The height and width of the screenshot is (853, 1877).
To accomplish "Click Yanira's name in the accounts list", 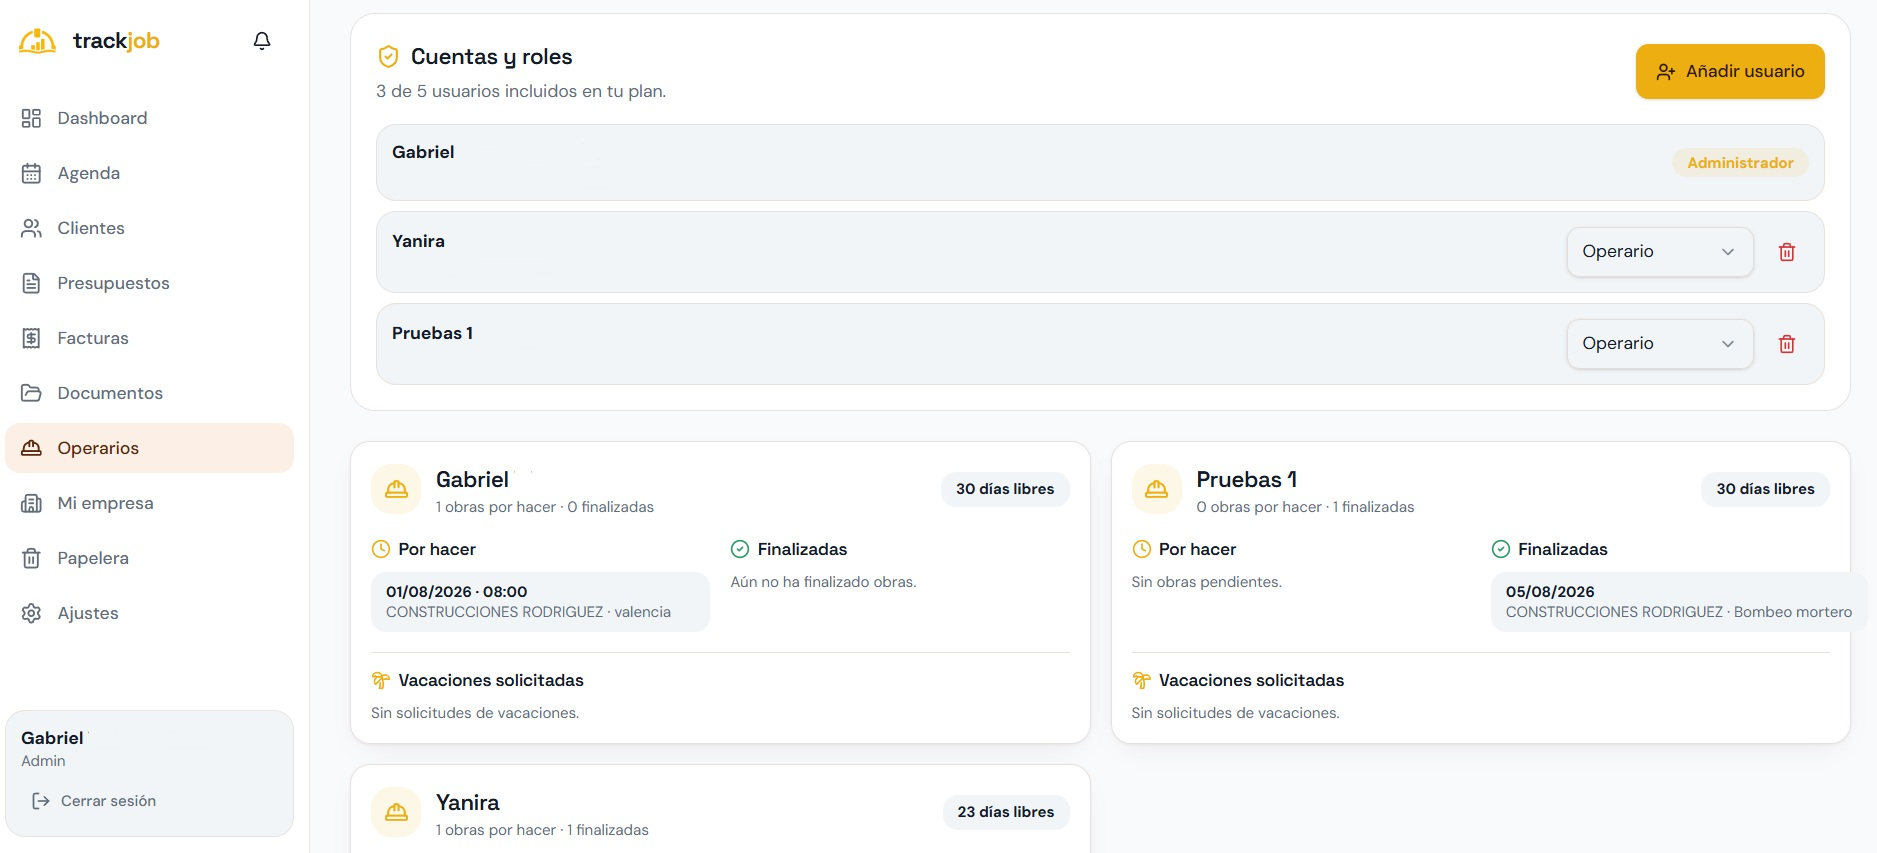I will click(x=418, y=241).
